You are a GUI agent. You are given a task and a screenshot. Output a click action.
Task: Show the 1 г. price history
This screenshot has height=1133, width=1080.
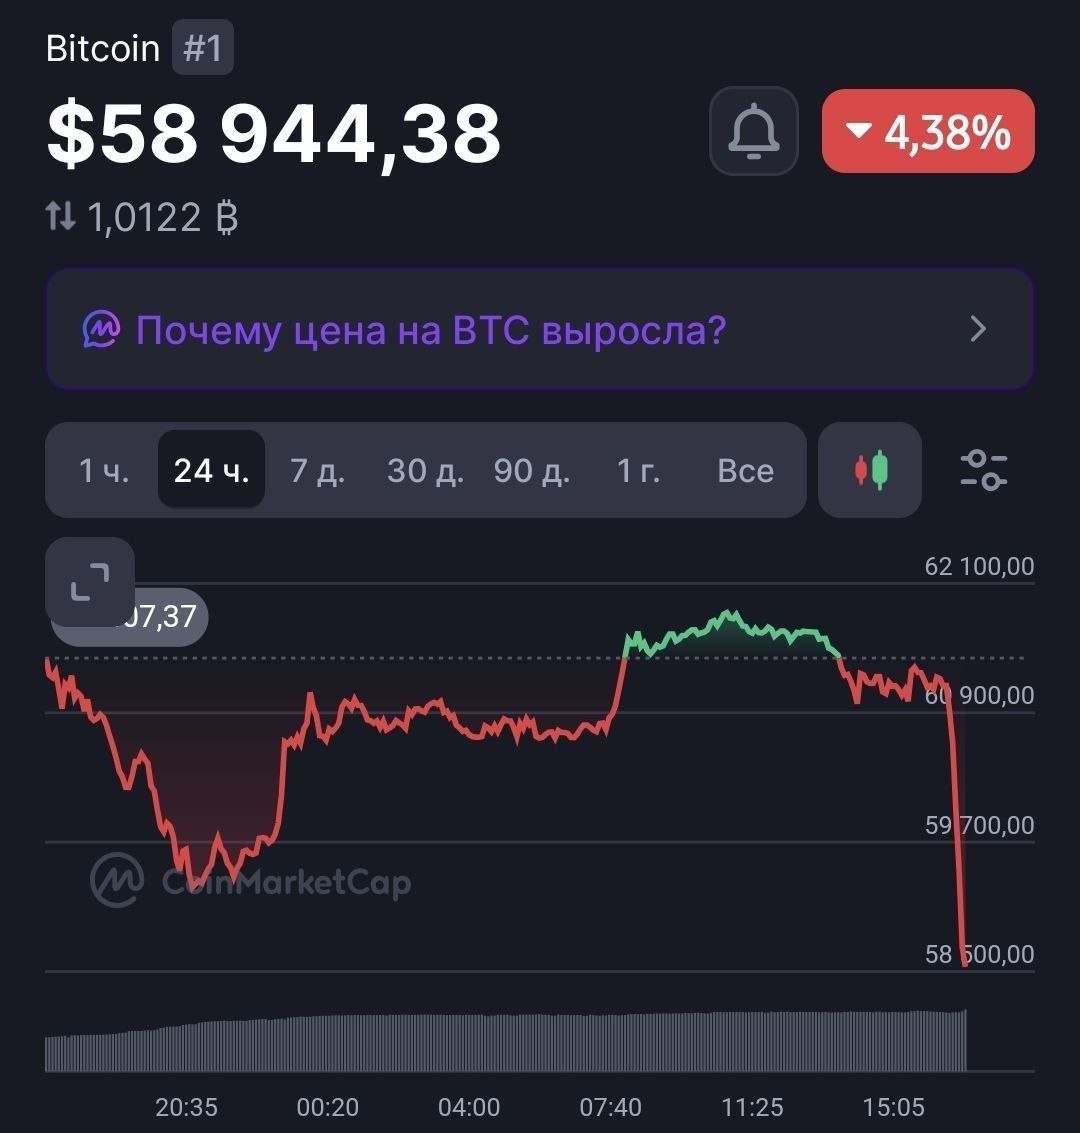(639, 470)
